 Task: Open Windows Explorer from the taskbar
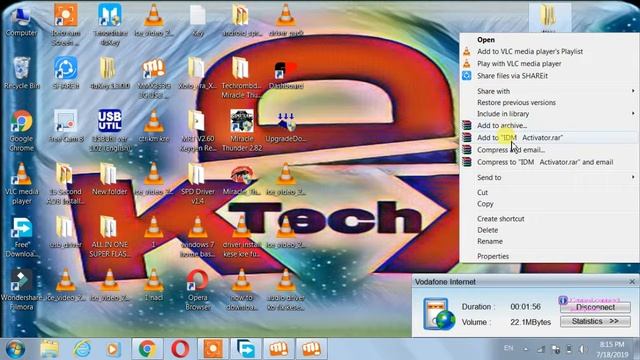(49, 349)
